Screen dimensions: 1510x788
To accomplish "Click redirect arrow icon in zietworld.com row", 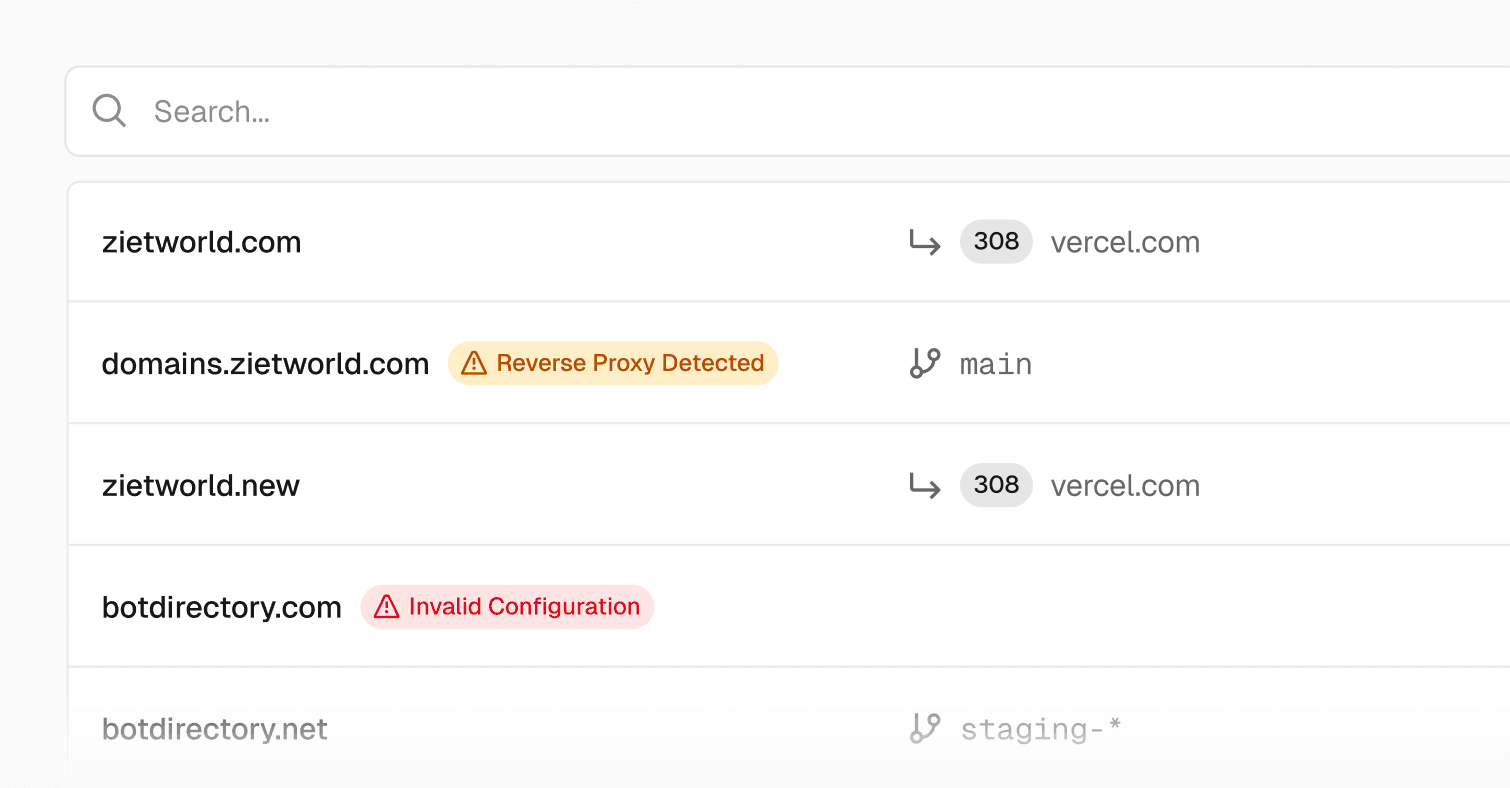I will coord(924,242).
